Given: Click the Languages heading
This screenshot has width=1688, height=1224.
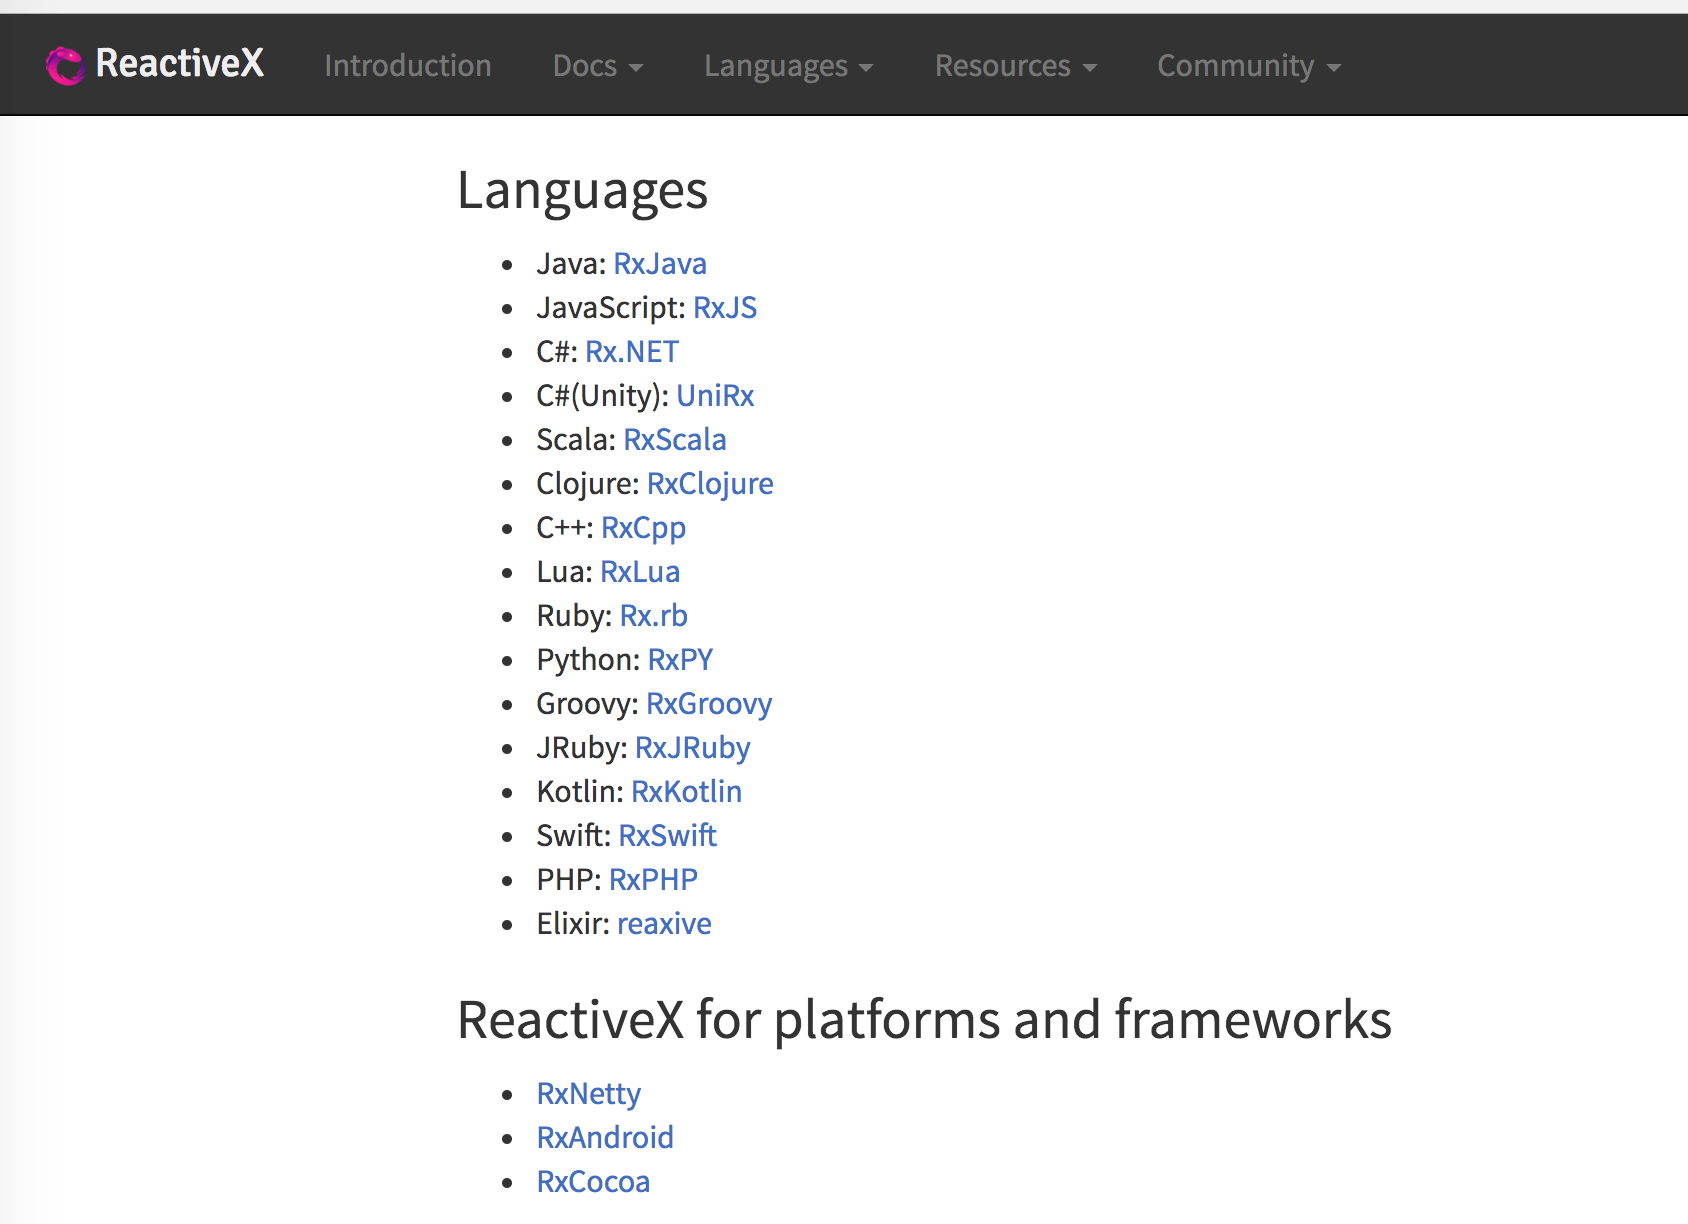Looking at the screenshot, I should pos(582,191).
